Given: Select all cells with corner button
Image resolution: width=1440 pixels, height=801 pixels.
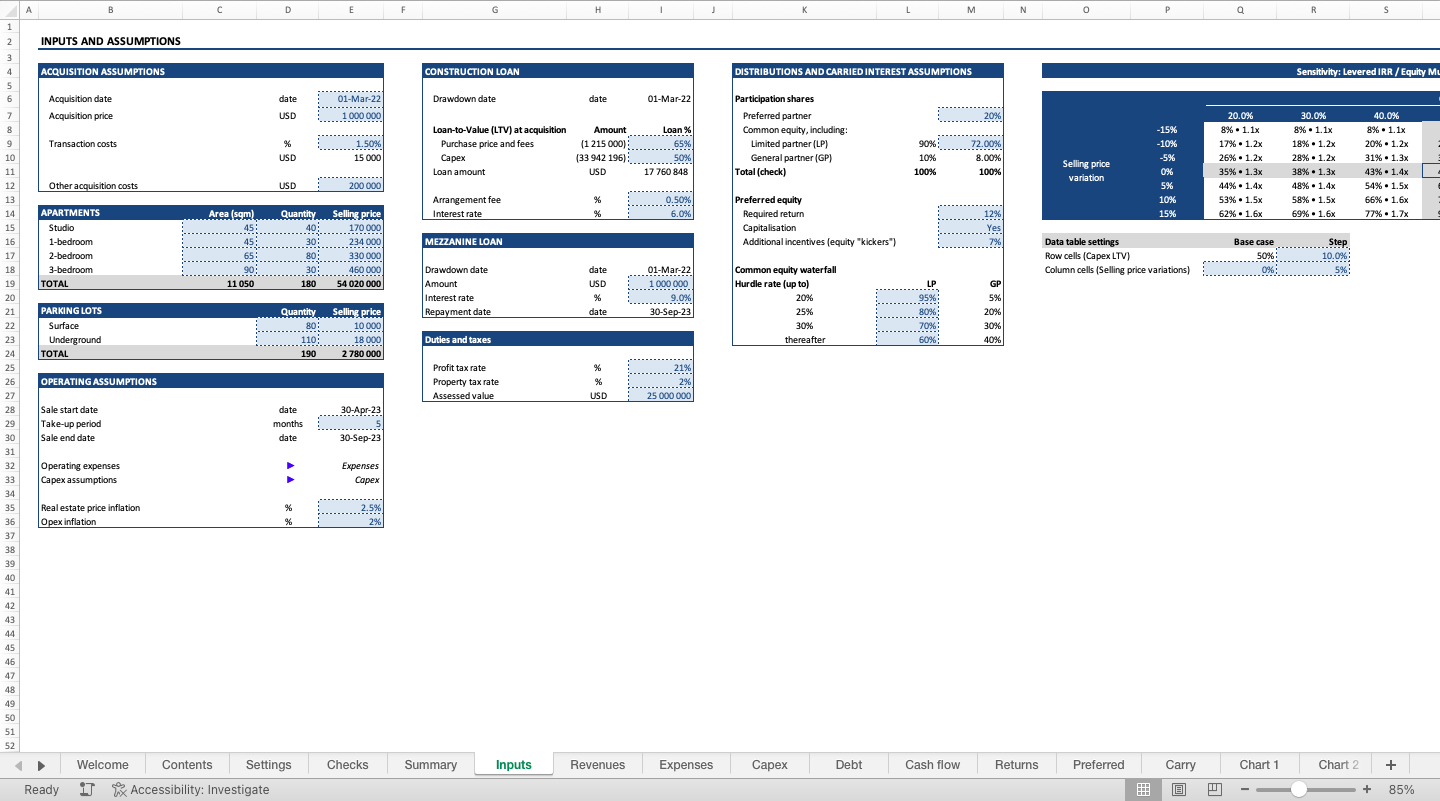Looking at the screenshot, I should [9, 10].
